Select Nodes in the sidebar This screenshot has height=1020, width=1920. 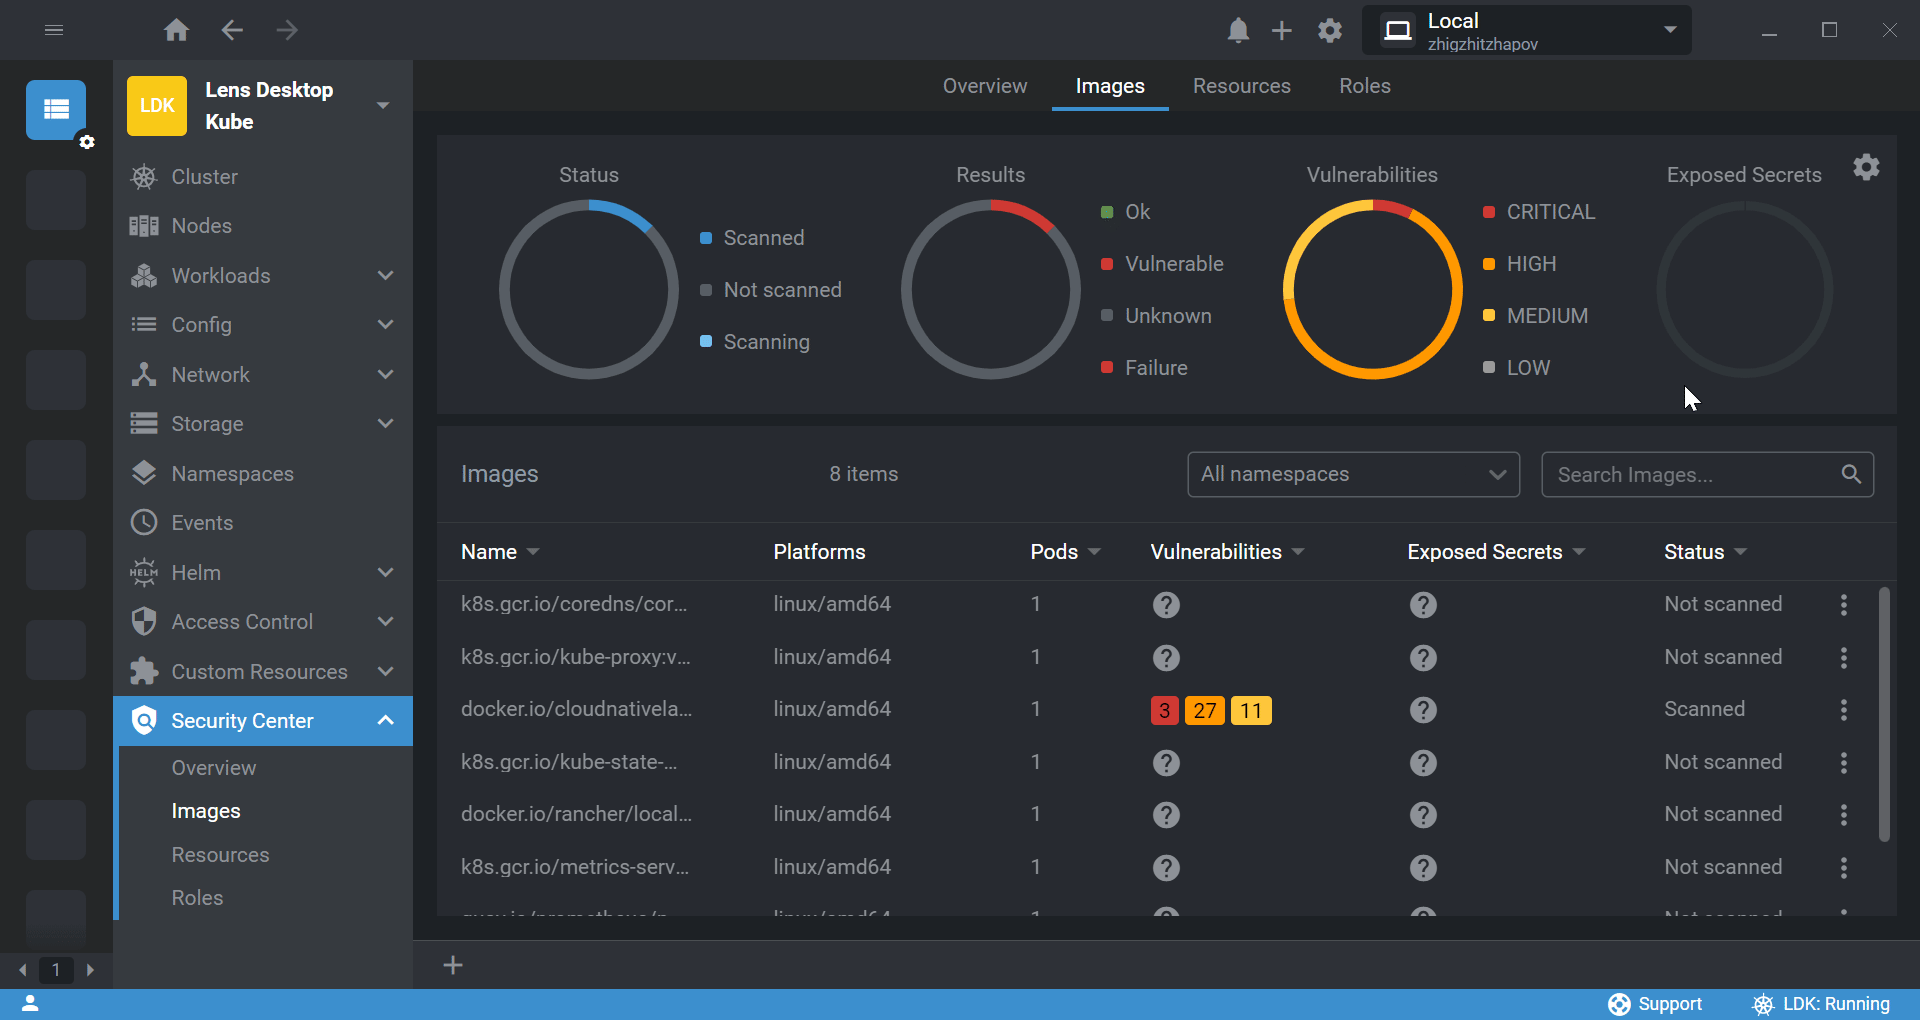[143, 225]
